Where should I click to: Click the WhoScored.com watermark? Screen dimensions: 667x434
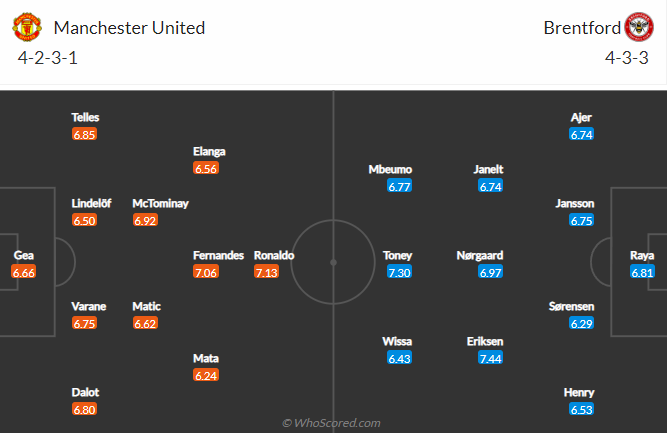click(x=331, y=423)
